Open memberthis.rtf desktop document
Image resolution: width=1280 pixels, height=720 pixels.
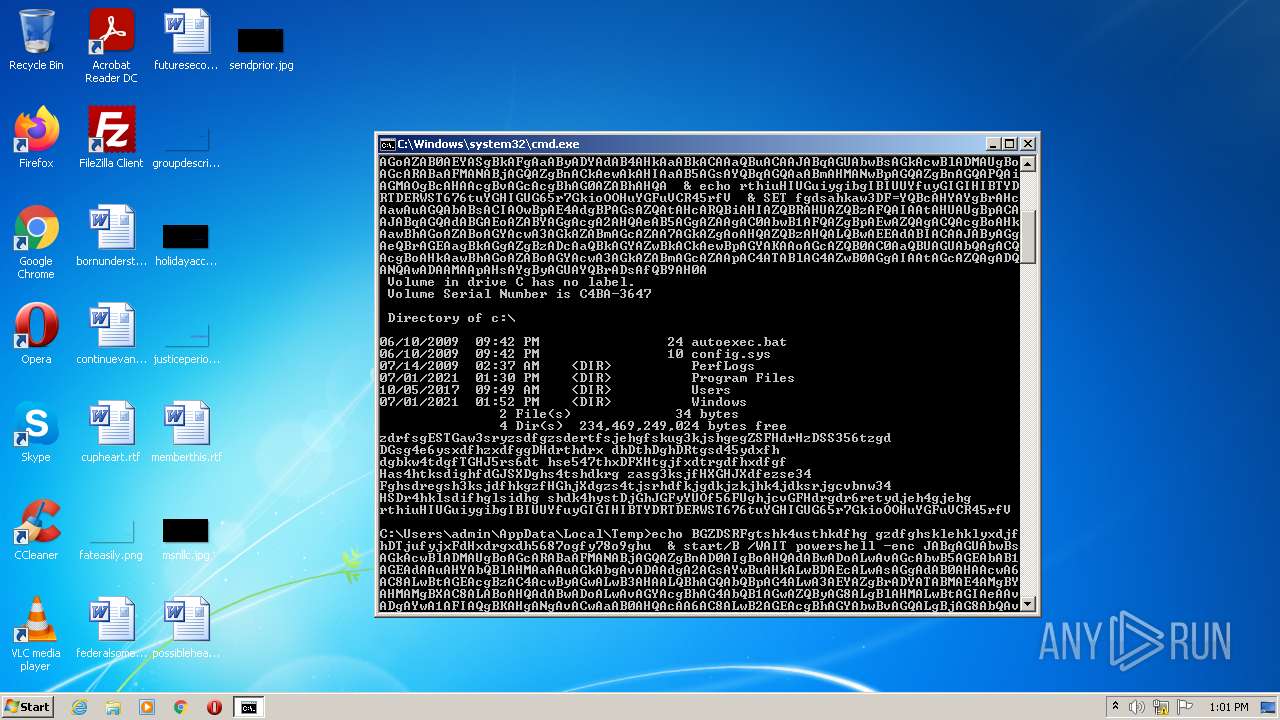186,433
